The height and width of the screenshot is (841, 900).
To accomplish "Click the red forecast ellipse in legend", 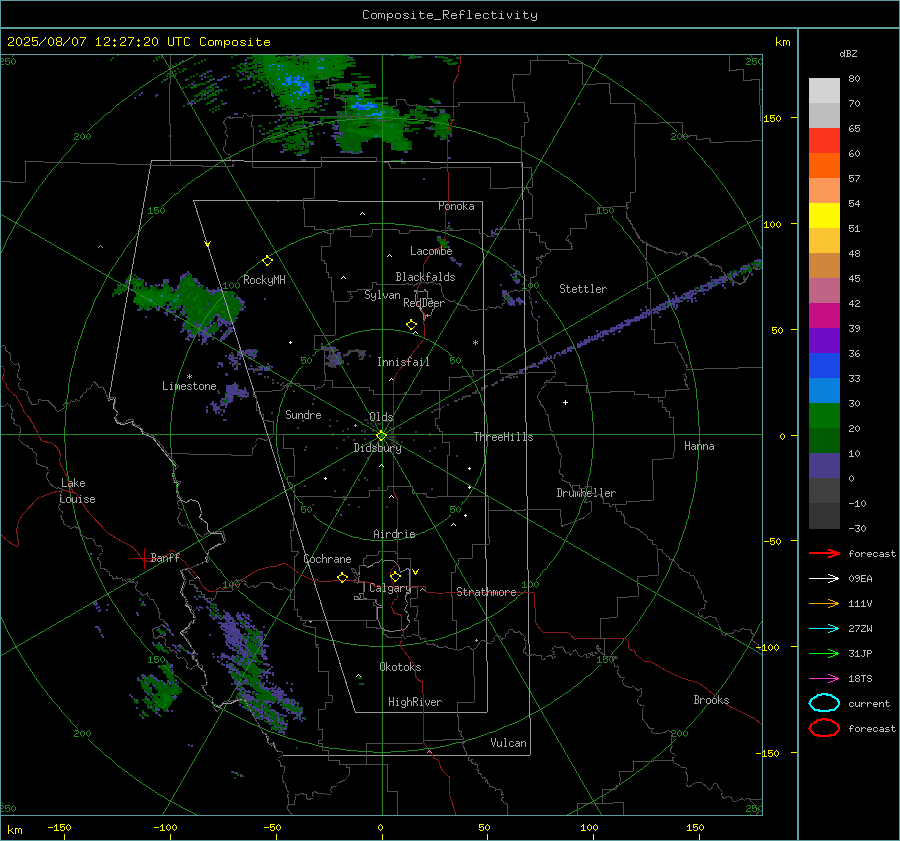I will [x=824, y=728].
